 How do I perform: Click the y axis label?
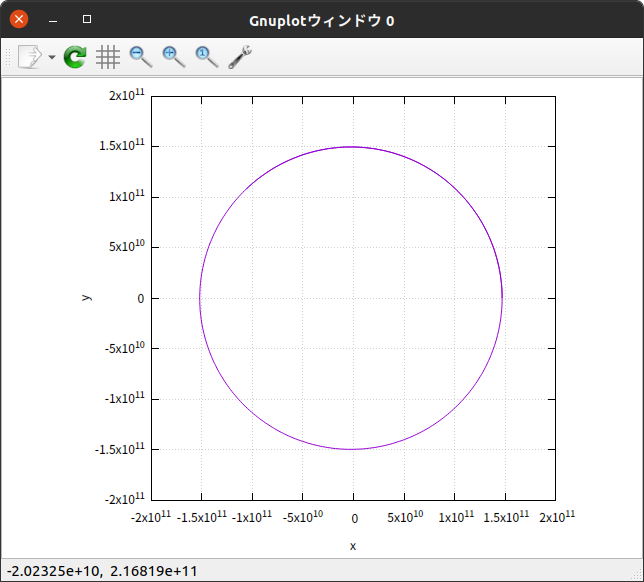point(87,298)
